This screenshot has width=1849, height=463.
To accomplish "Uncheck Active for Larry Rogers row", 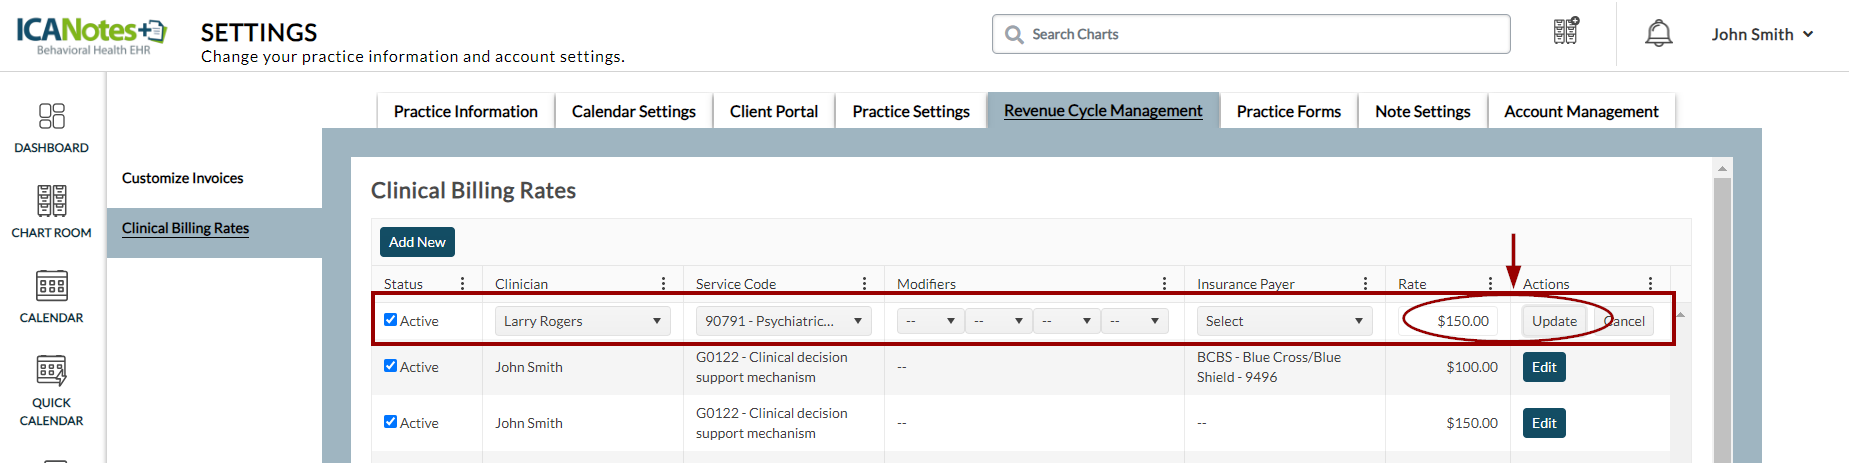I will (x=391, y=320).
